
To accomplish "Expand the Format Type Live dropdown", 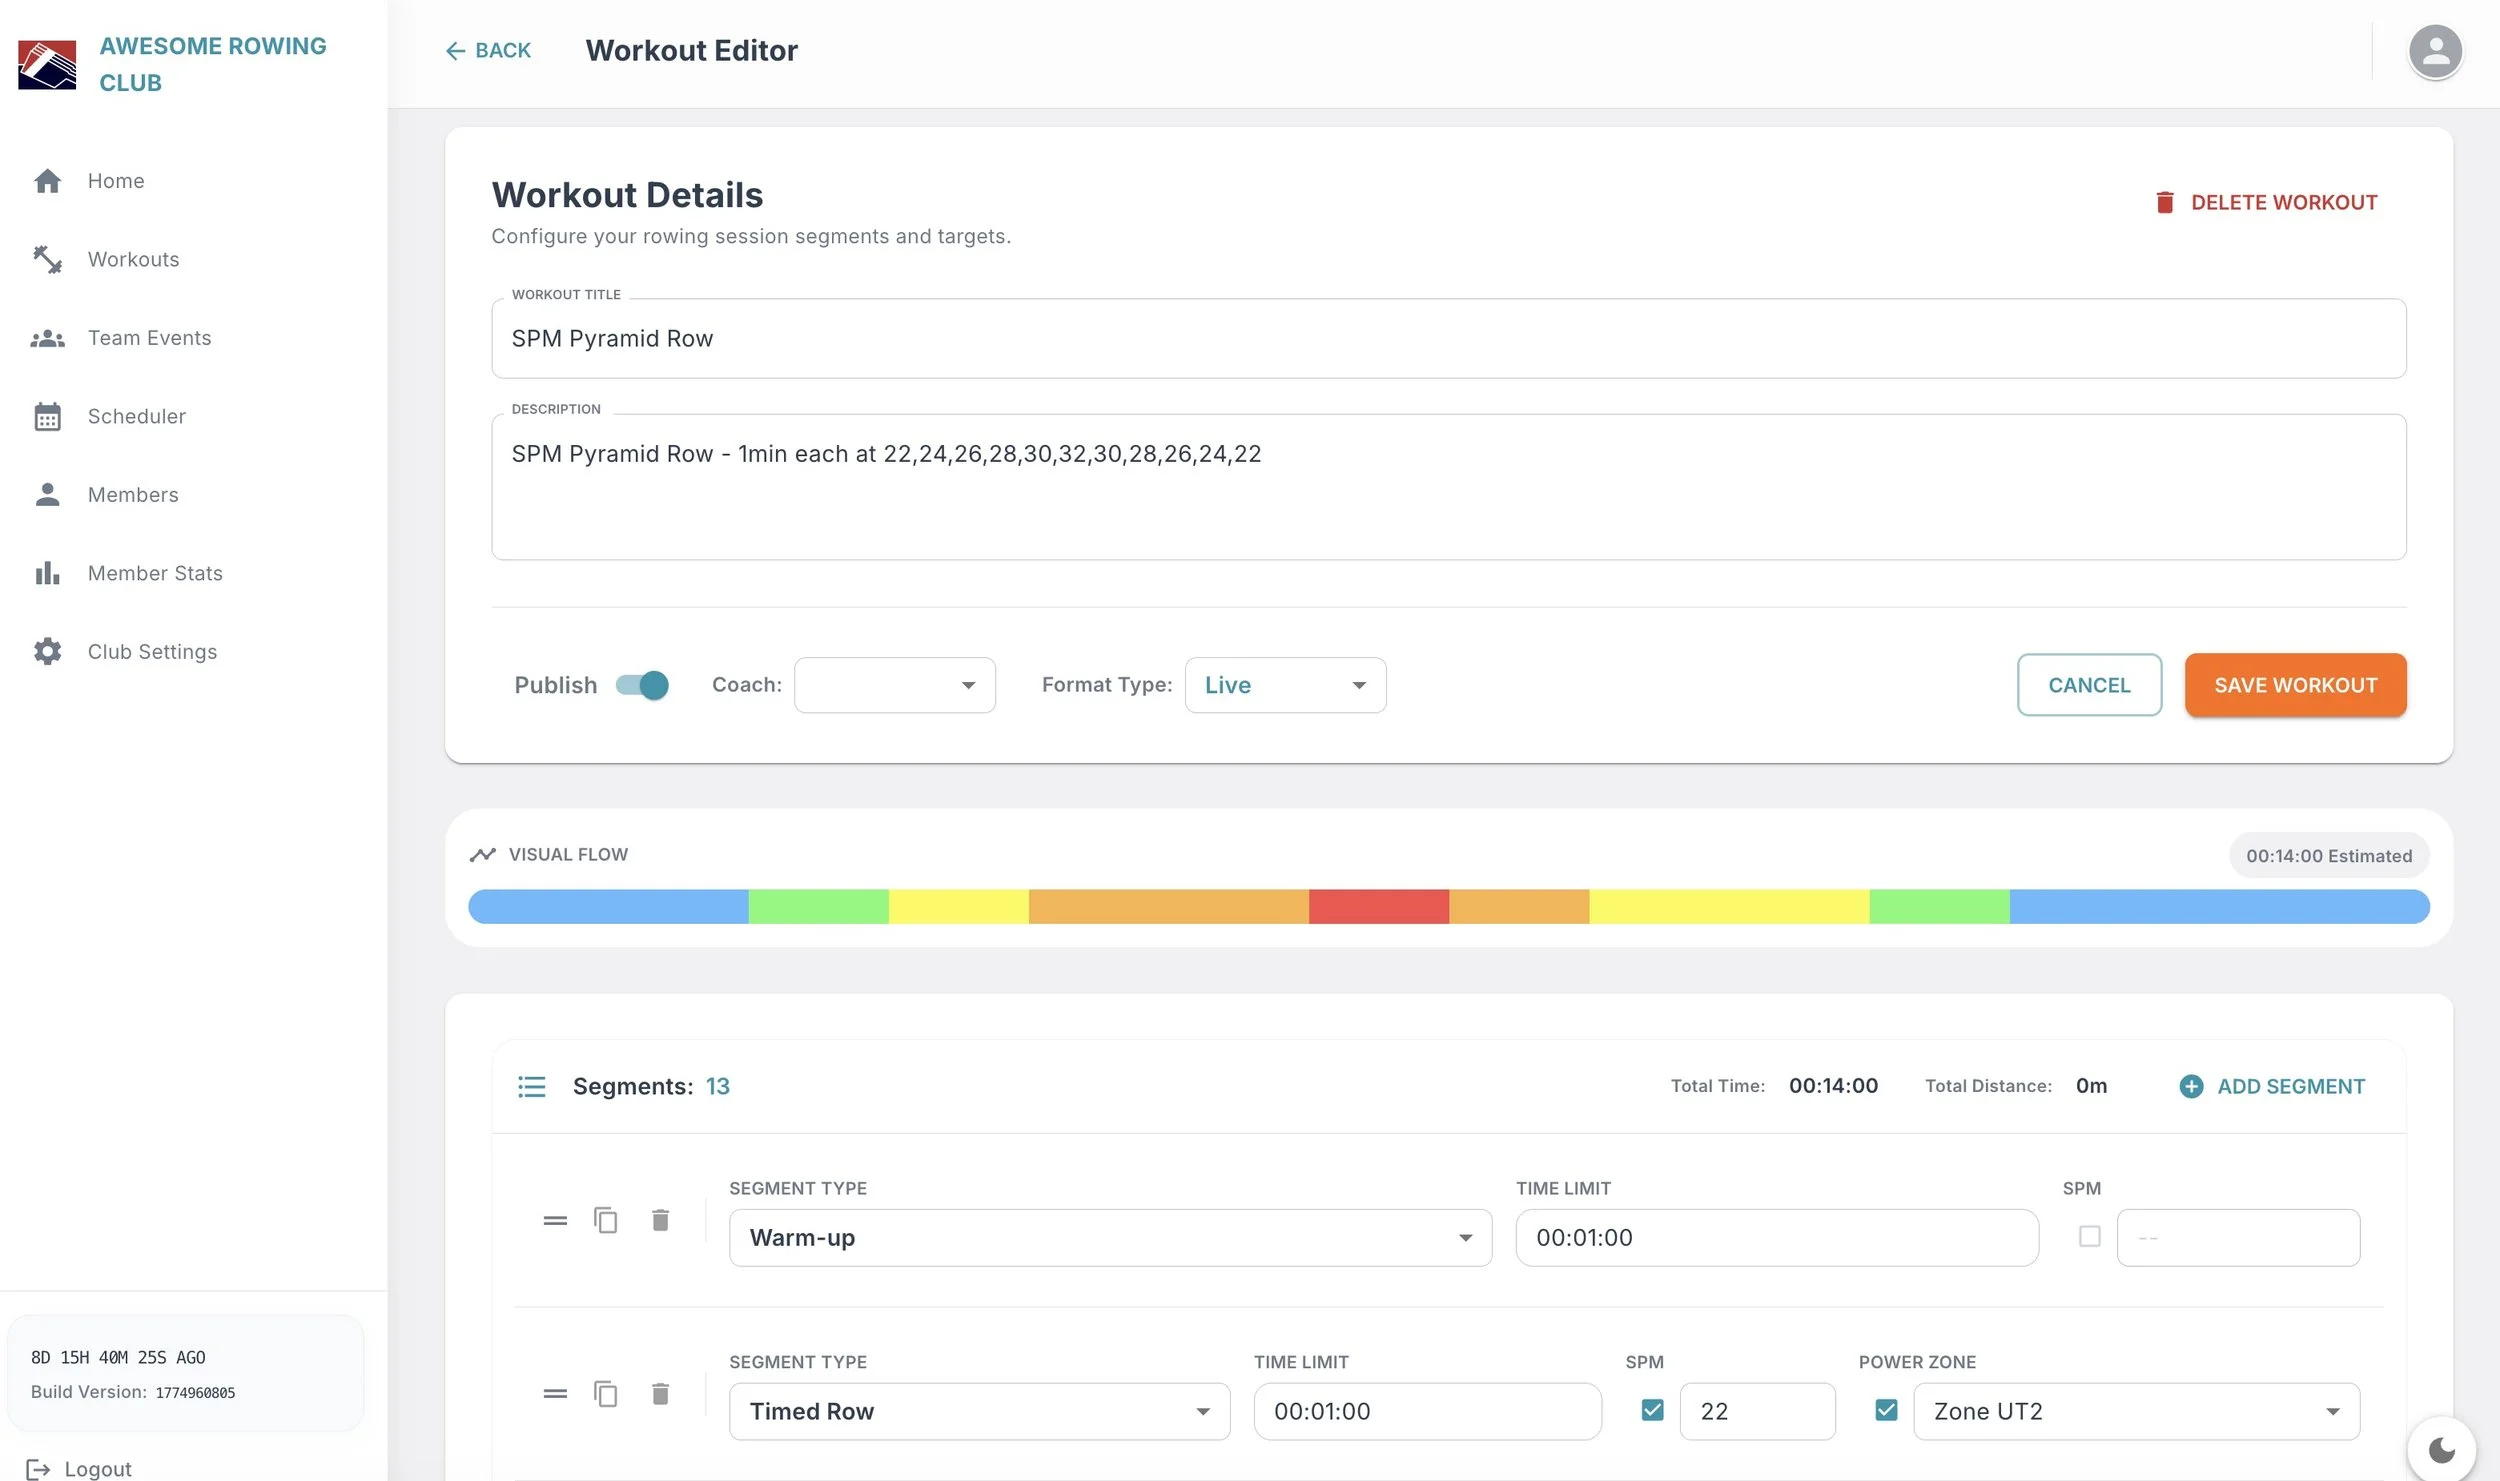I will pyautogui.click(x=1284, y=685).
